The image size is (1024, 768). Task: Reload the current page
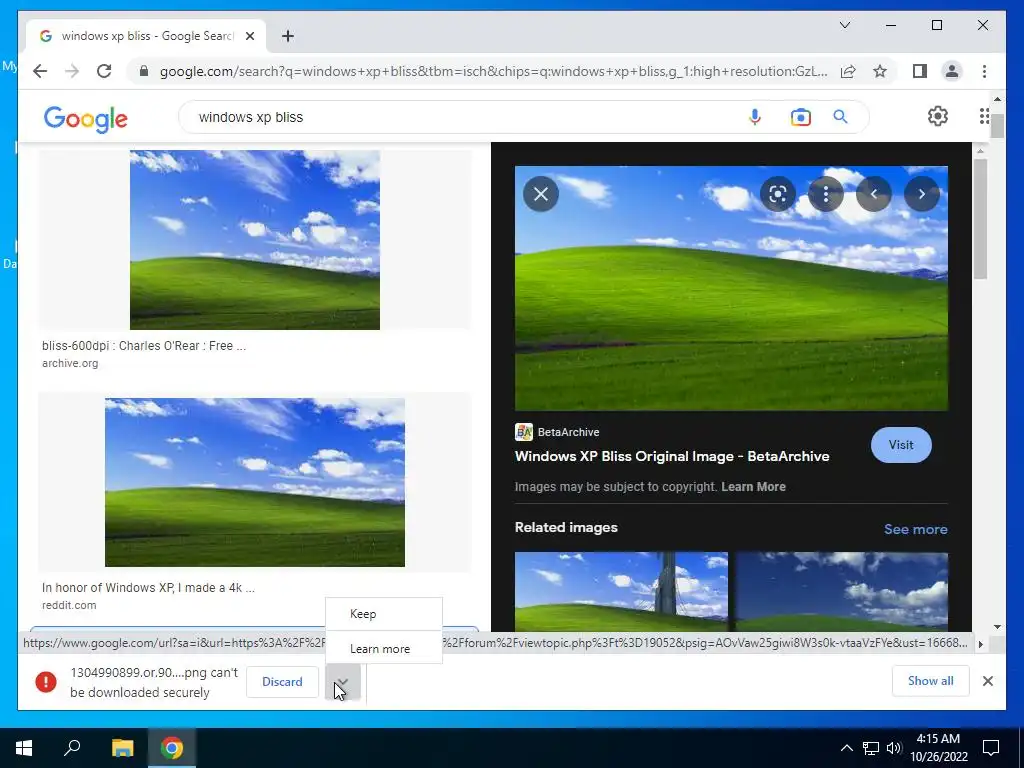point(104,71)
